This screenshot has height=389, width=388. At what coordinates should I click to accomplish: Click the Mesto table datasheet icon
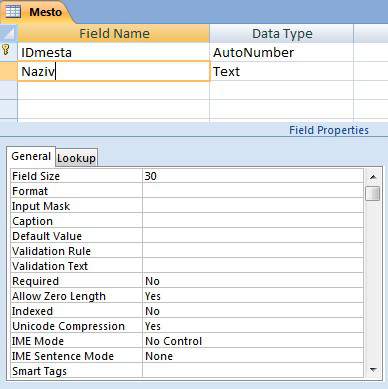click(x=13, y=12)
